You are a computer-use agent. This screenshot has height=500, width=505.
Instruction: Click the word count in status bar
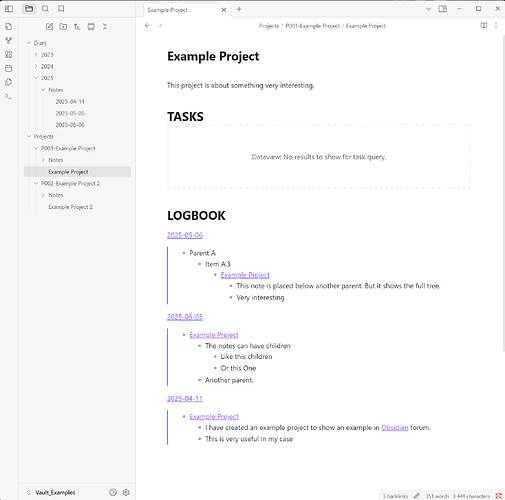(437, 496)
